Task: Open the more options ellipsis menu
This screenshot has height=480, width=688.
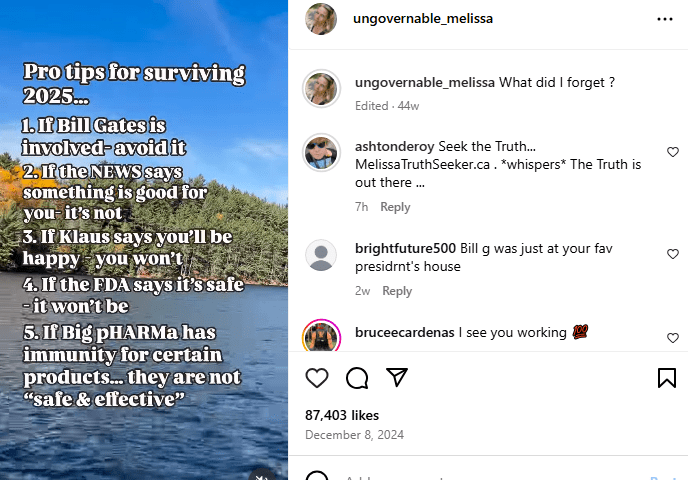Action: coord(665,19)
